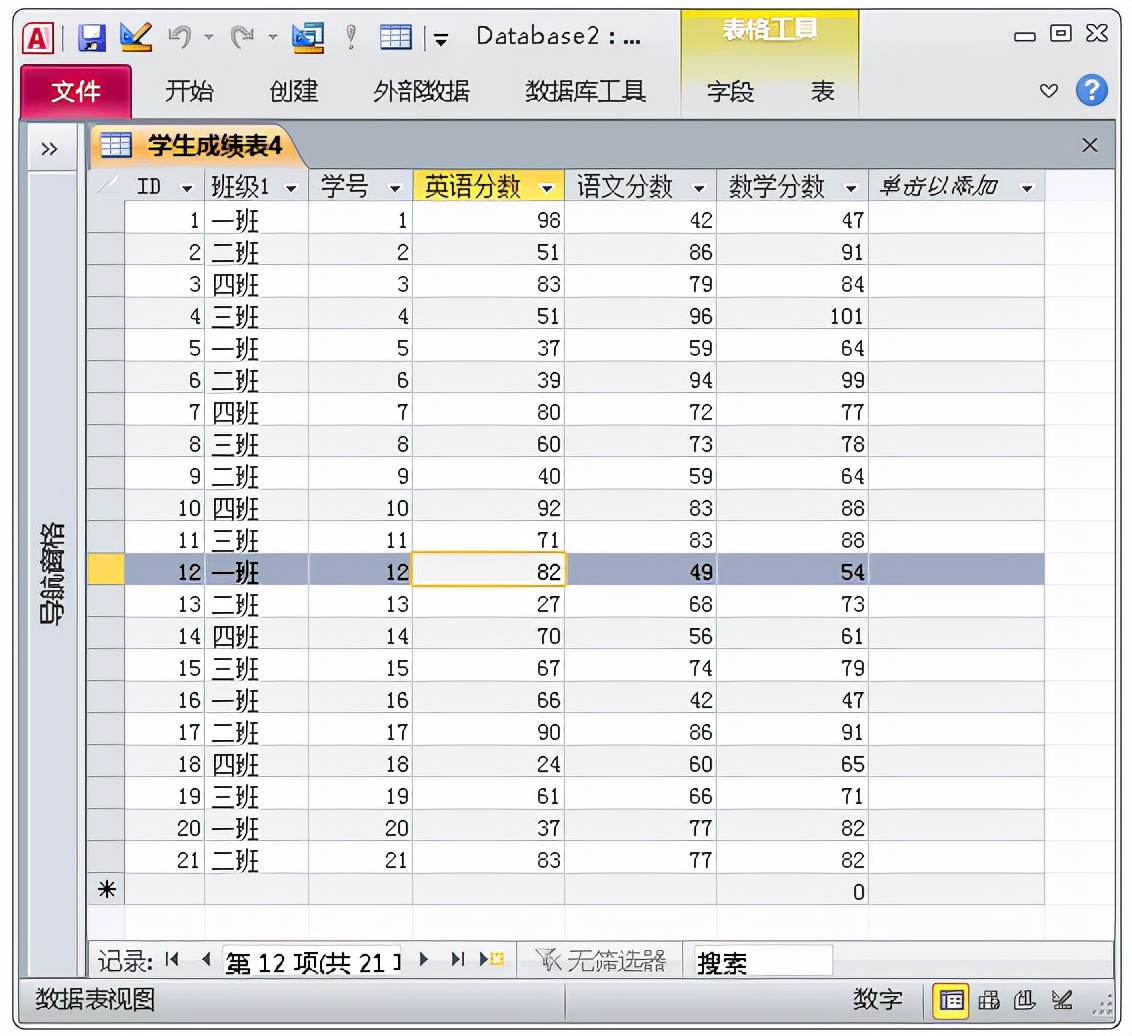Open the Quick Access Toolbar customize dropdown
The height and width of the screenshot is (1036, 1132).
click(439, 37)
